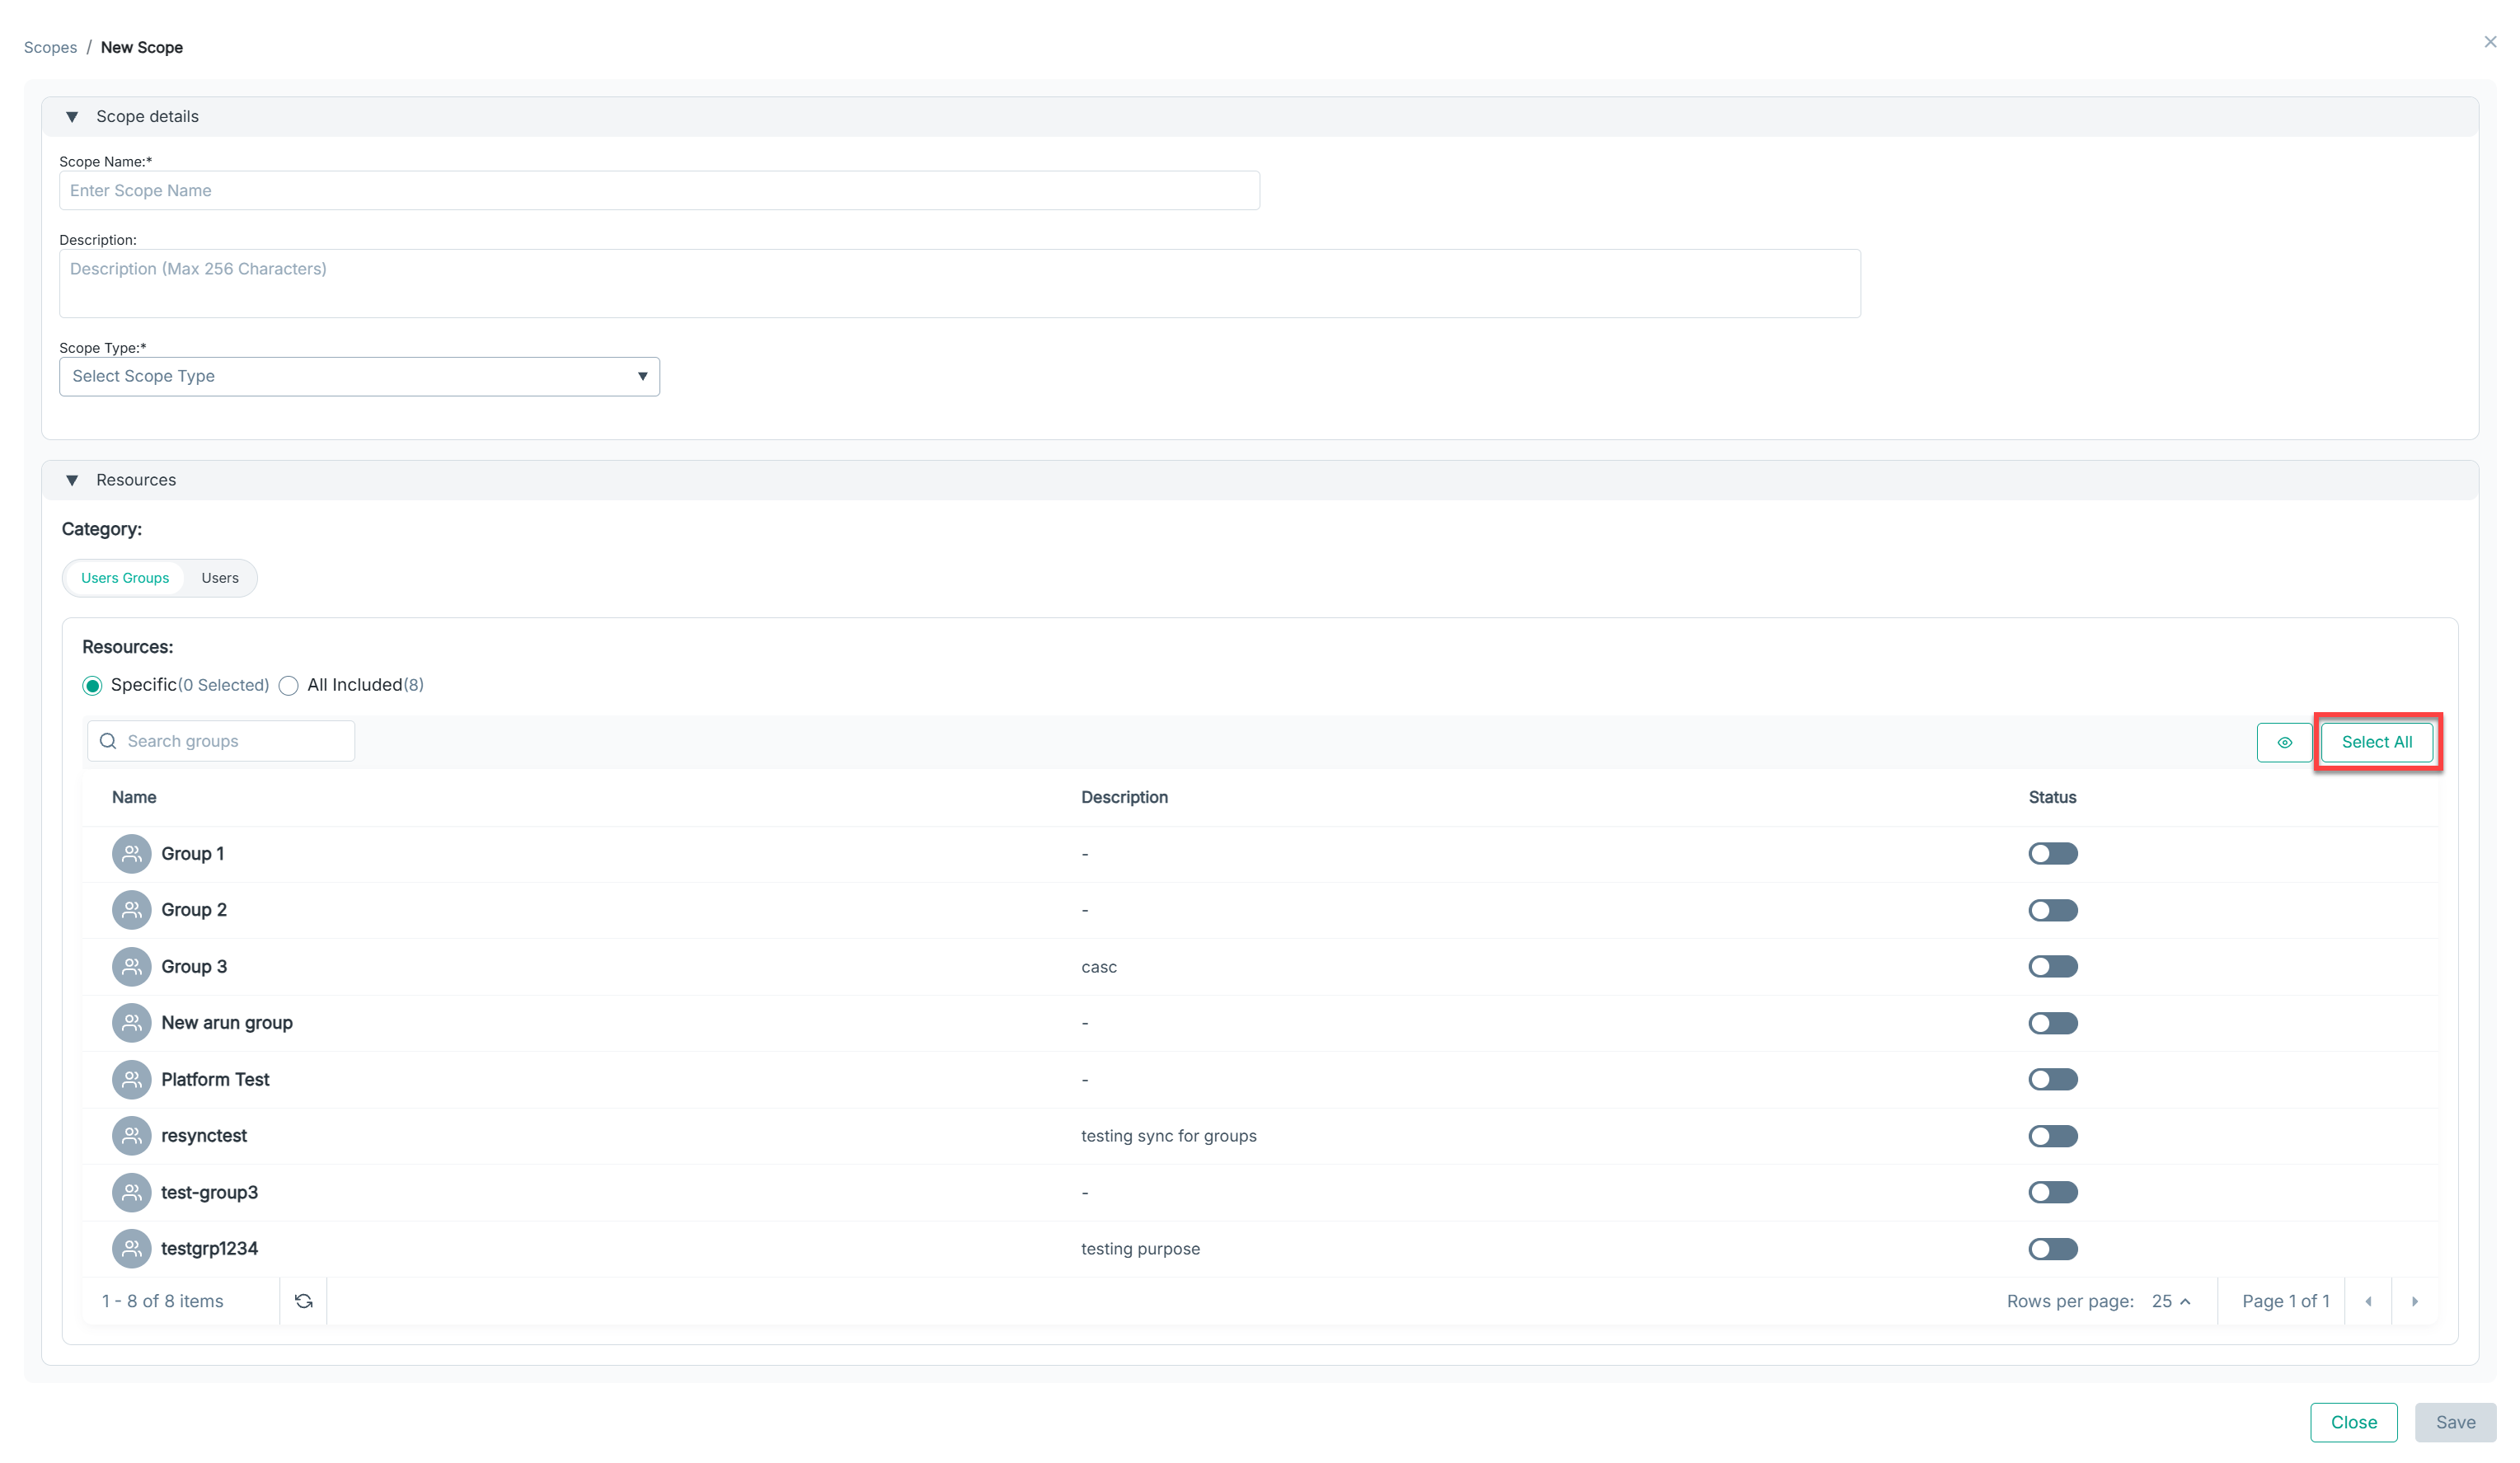Enable the Group 2 status toggle

coord(2052,910)
